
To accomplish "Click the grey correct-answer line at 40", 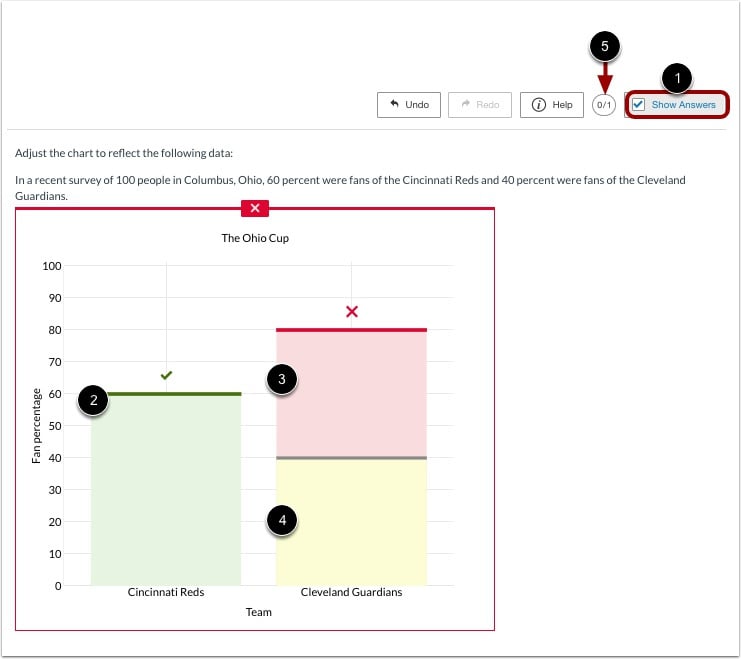I will (351, 458).
